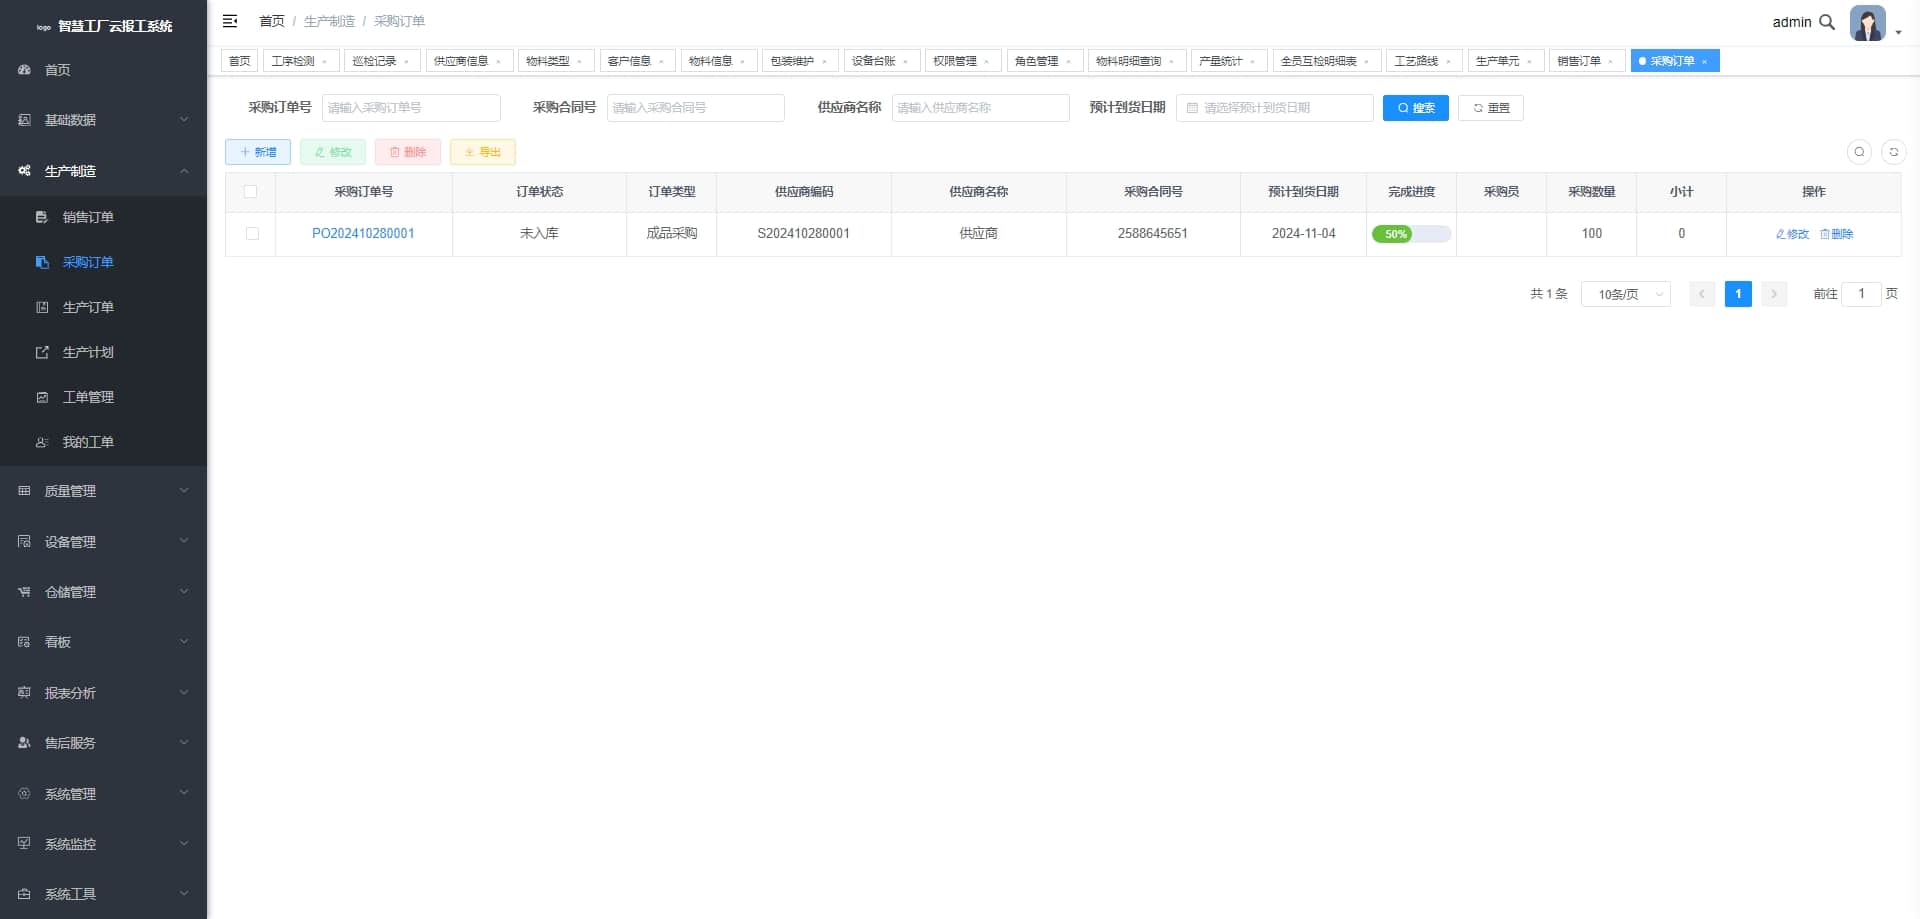
Task: Close the 物料类型 tab
Action: 580,62
